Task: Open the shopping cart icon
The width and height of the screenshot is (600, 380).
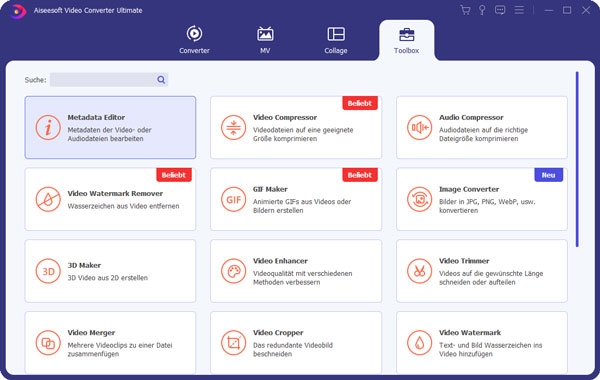Action: coord(465,10)
